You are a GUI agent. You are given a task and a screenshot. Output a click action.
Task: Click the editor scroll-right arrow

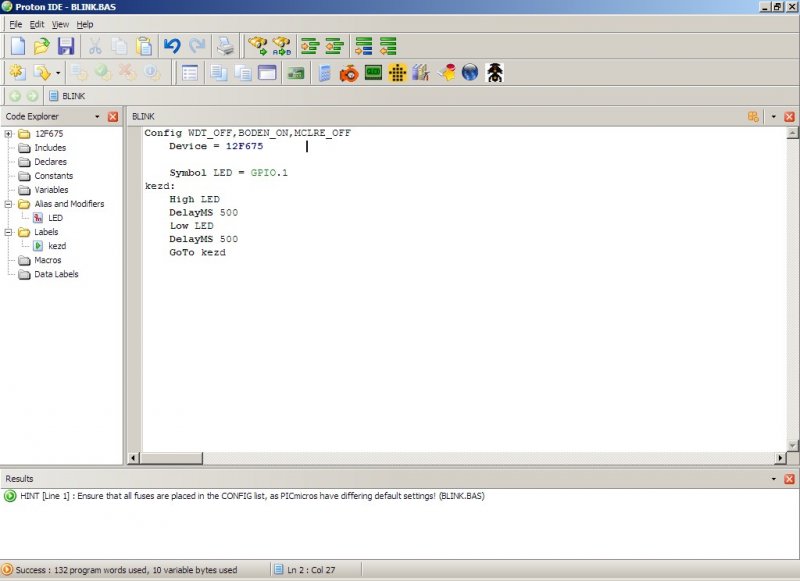pos(780,458)
